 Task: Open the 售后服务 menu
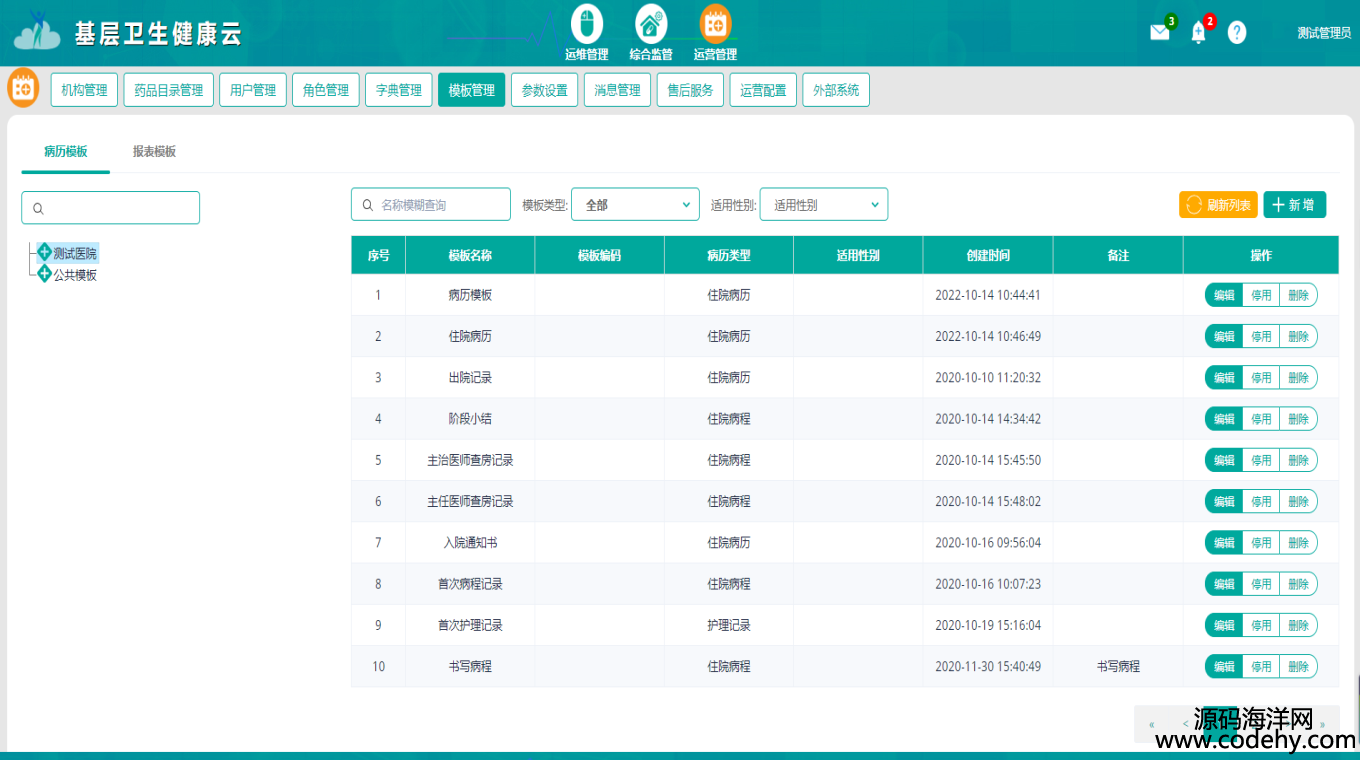coord(690,90)
